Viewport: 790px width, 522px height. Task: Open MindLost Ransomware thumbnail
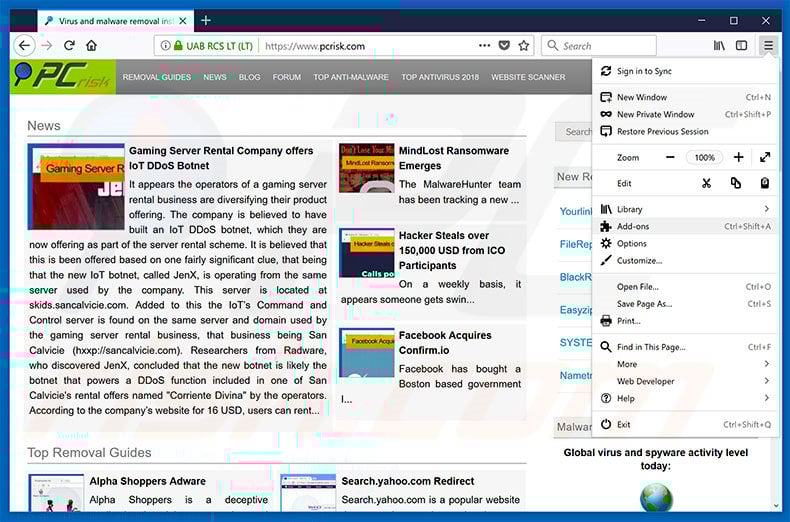[366, 168]
